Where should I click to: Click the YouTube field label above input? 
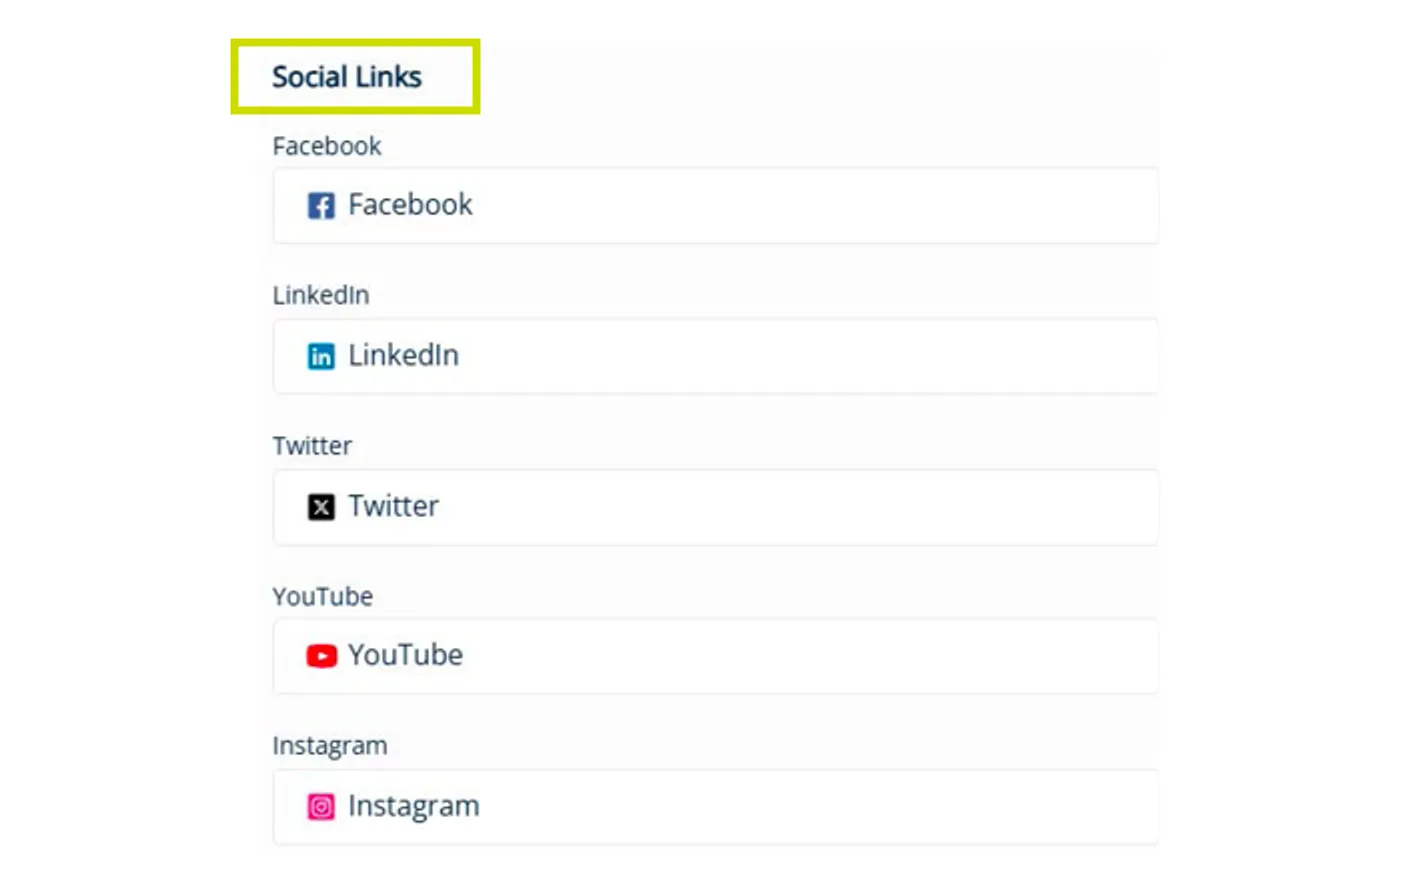point(323,597)
